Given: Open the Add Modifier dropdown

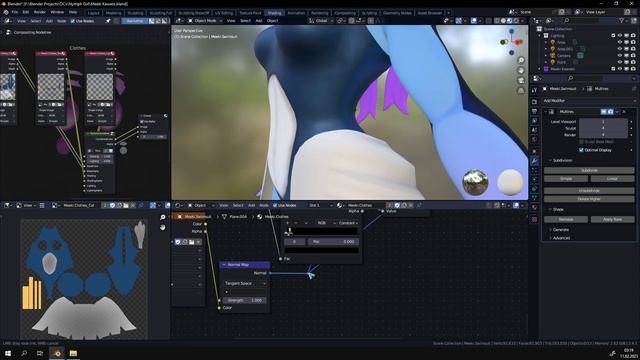Looking at the screenshot, I should tap(589, 100).
